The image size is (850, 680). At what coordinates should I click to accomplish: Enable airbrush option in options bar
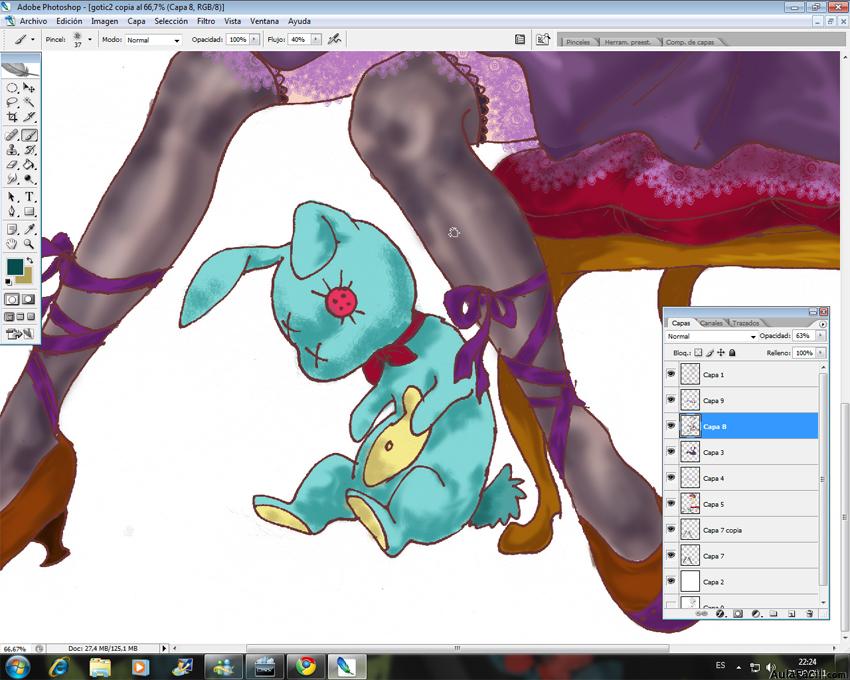coord(334,39)
